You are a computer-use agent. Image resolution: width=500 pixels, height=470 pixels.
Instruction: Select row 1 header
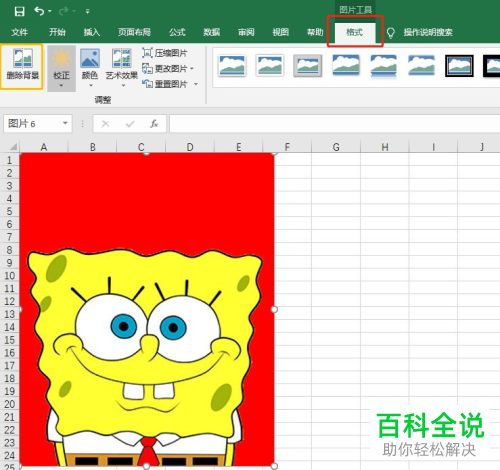pyautogui.click(x=10, y=160)
